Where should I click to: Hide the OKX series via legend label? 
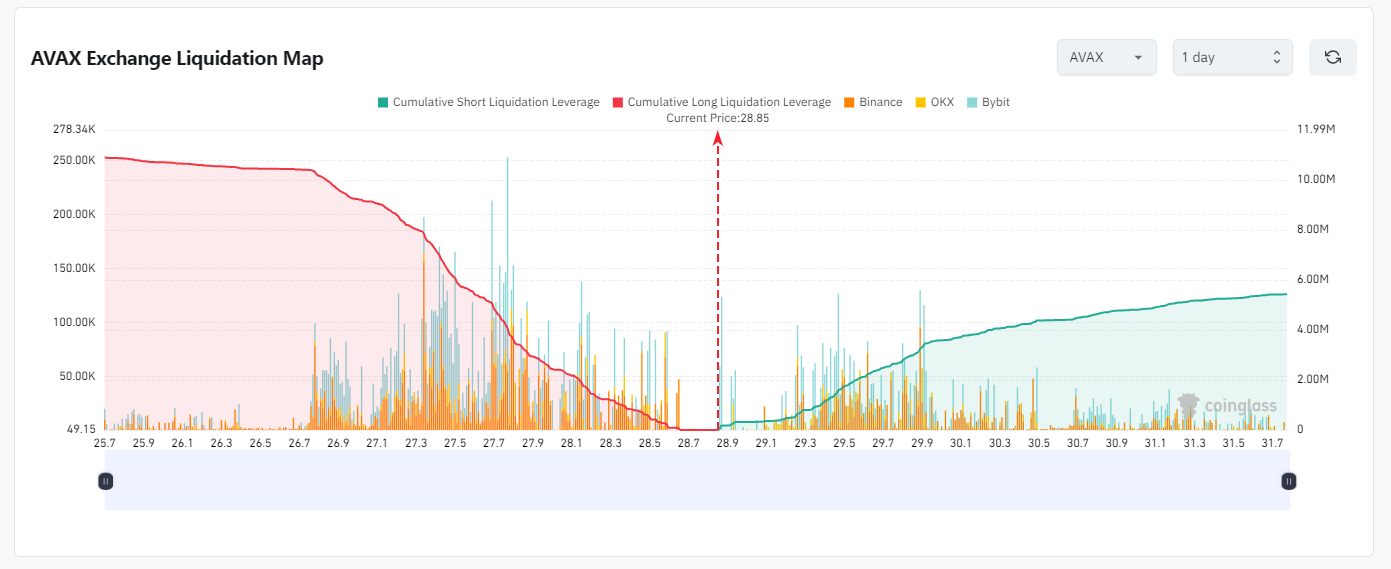click(942, 102)
